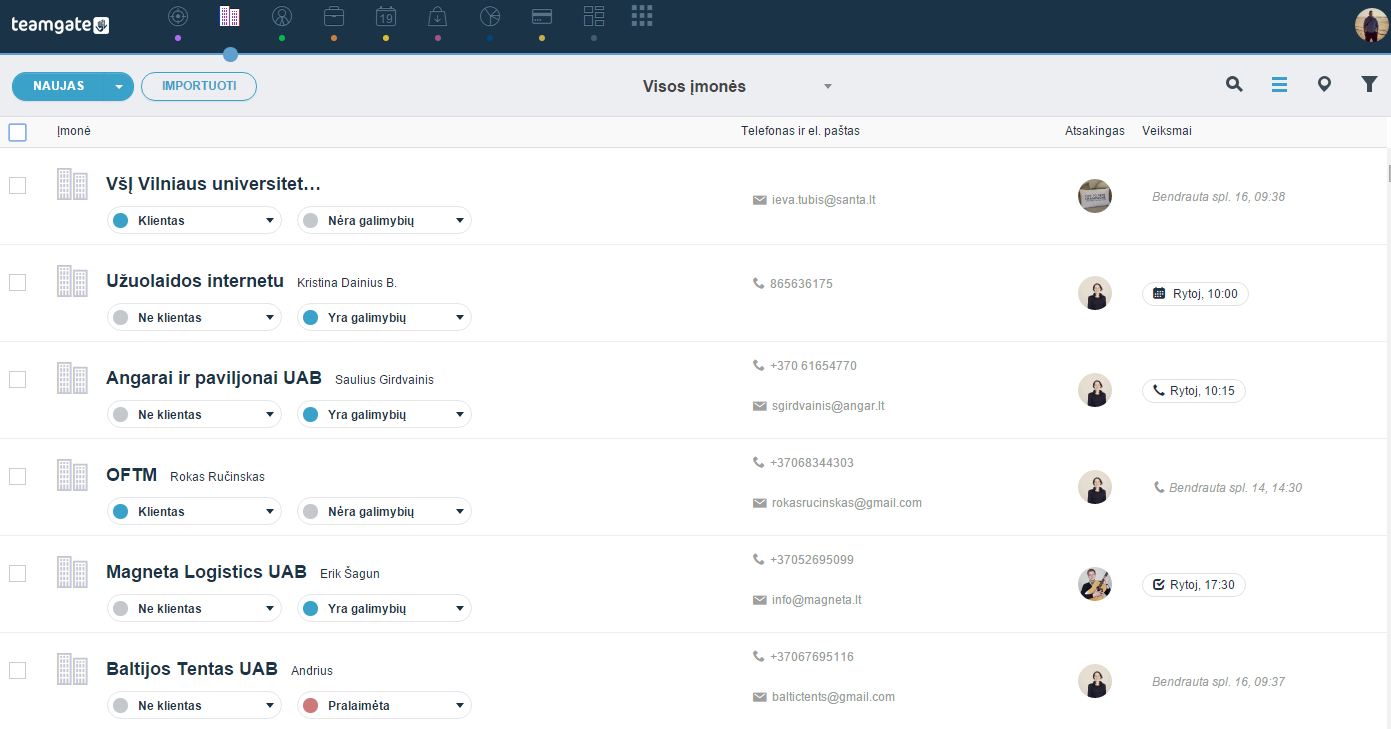Screen dimensions: 1391x729
Task: Open the Rytoj, 10:15 call activity
Action: pyautogui.click(x=1194, y=391)
